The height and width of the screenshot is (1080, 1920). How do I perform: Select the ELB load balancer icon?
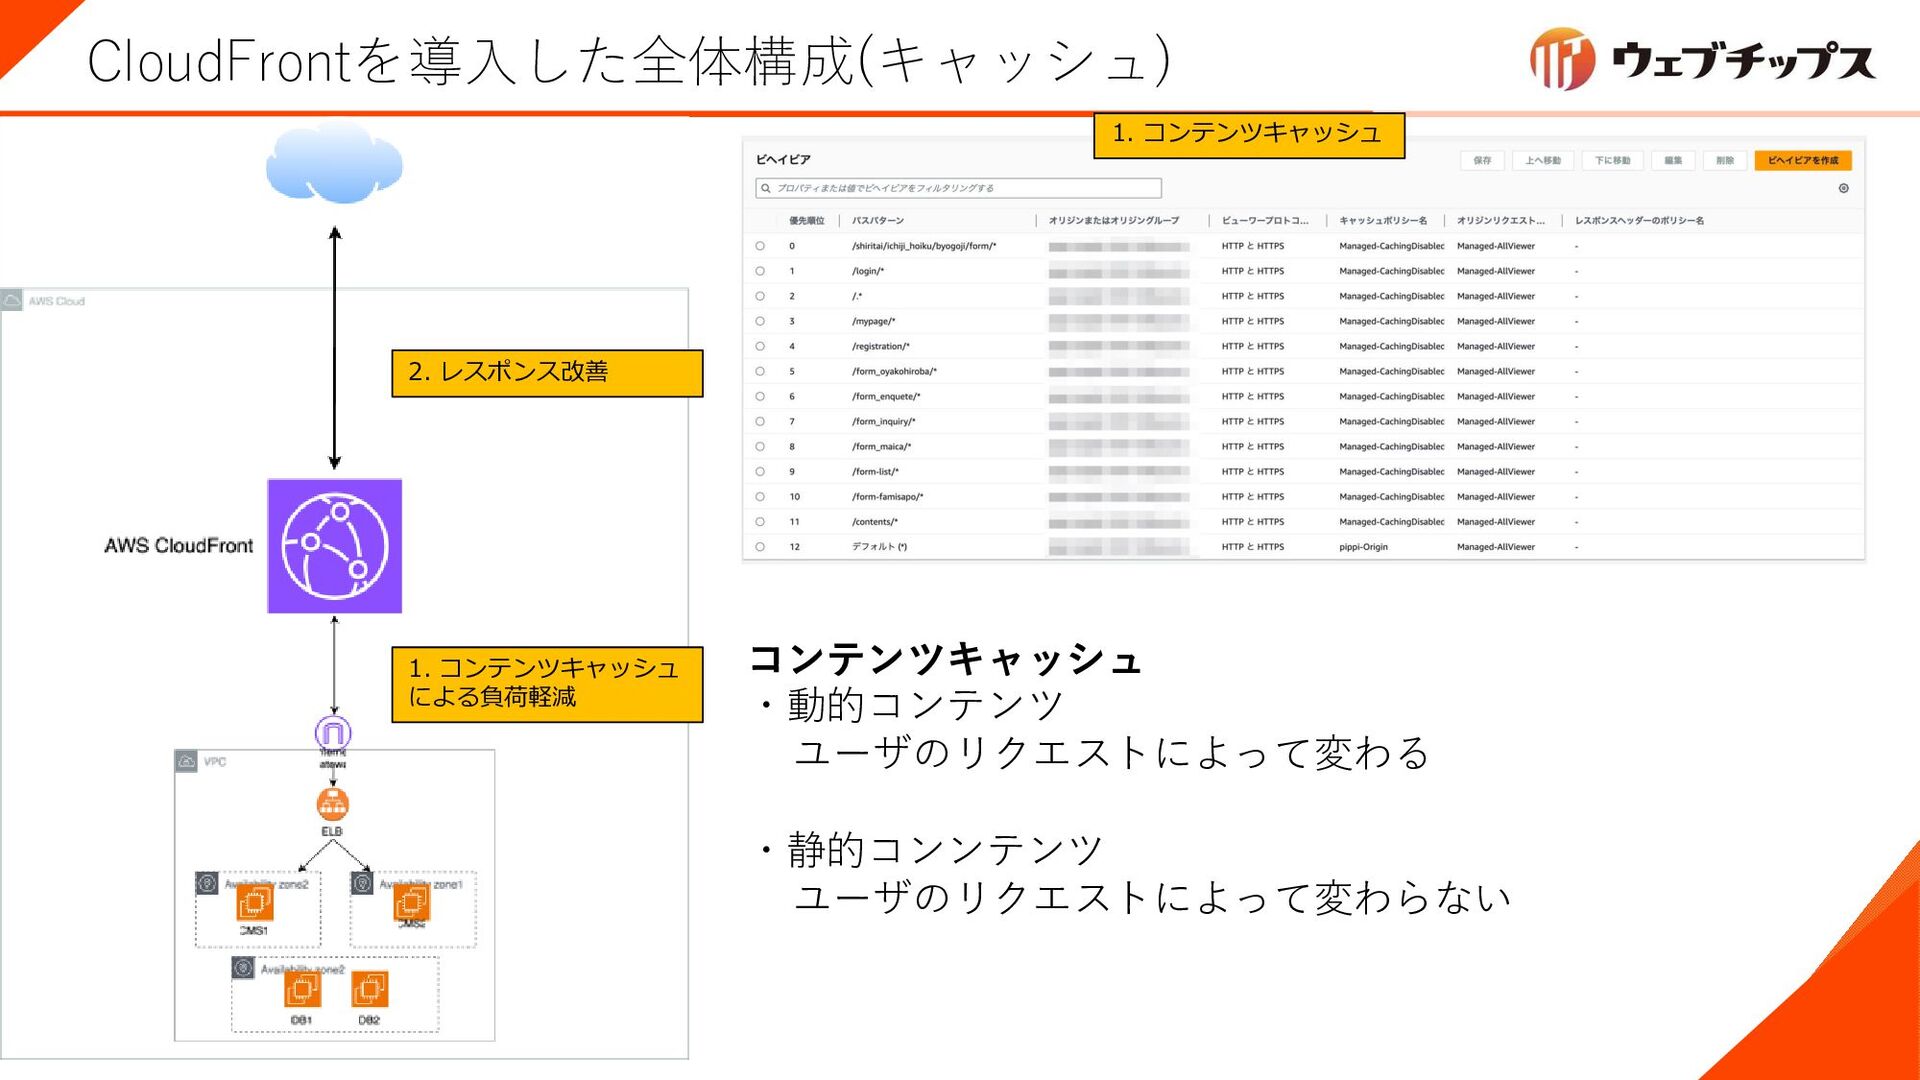333,804
